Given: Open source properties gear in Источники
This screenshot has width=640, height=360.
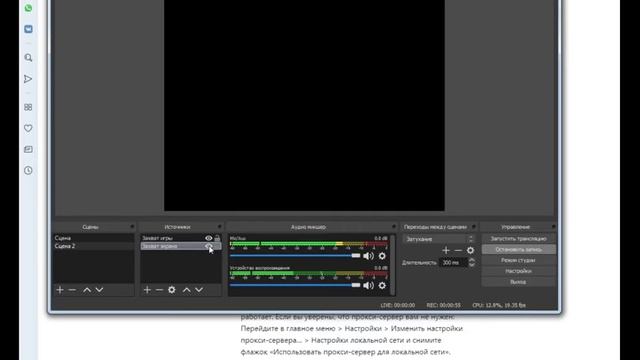Looking at the screenshot, I should 172,289.
